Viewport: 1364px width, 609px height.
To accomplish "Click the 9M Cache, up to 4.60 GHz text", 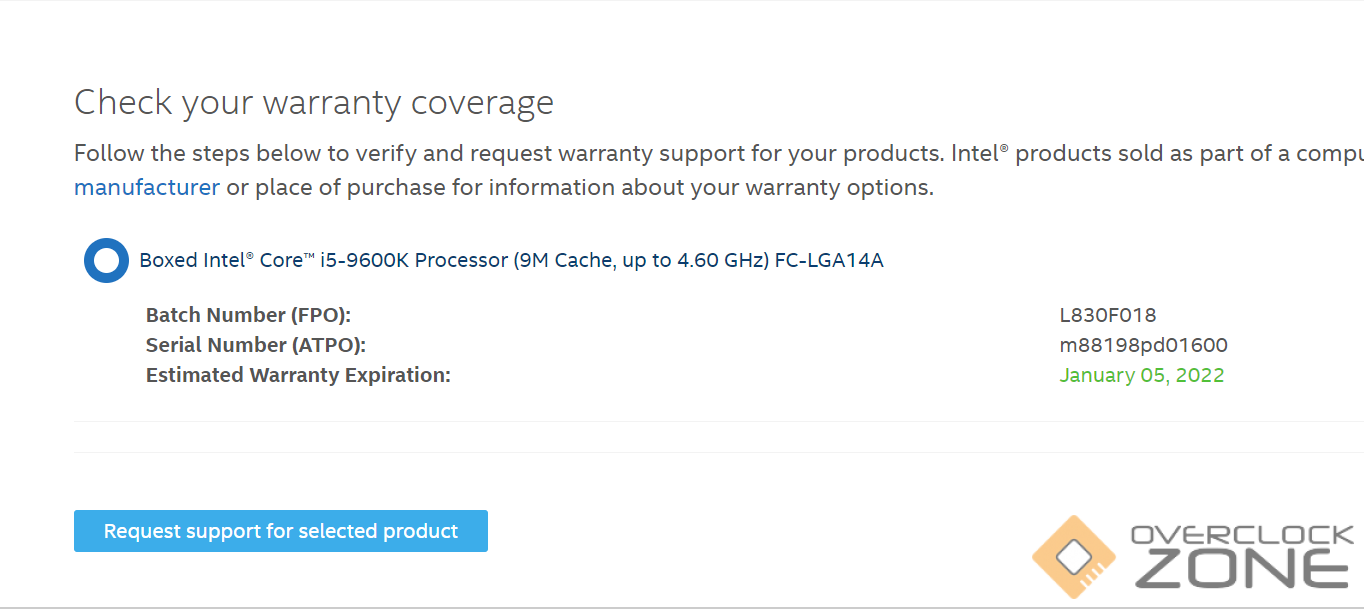I will (641, 261).
